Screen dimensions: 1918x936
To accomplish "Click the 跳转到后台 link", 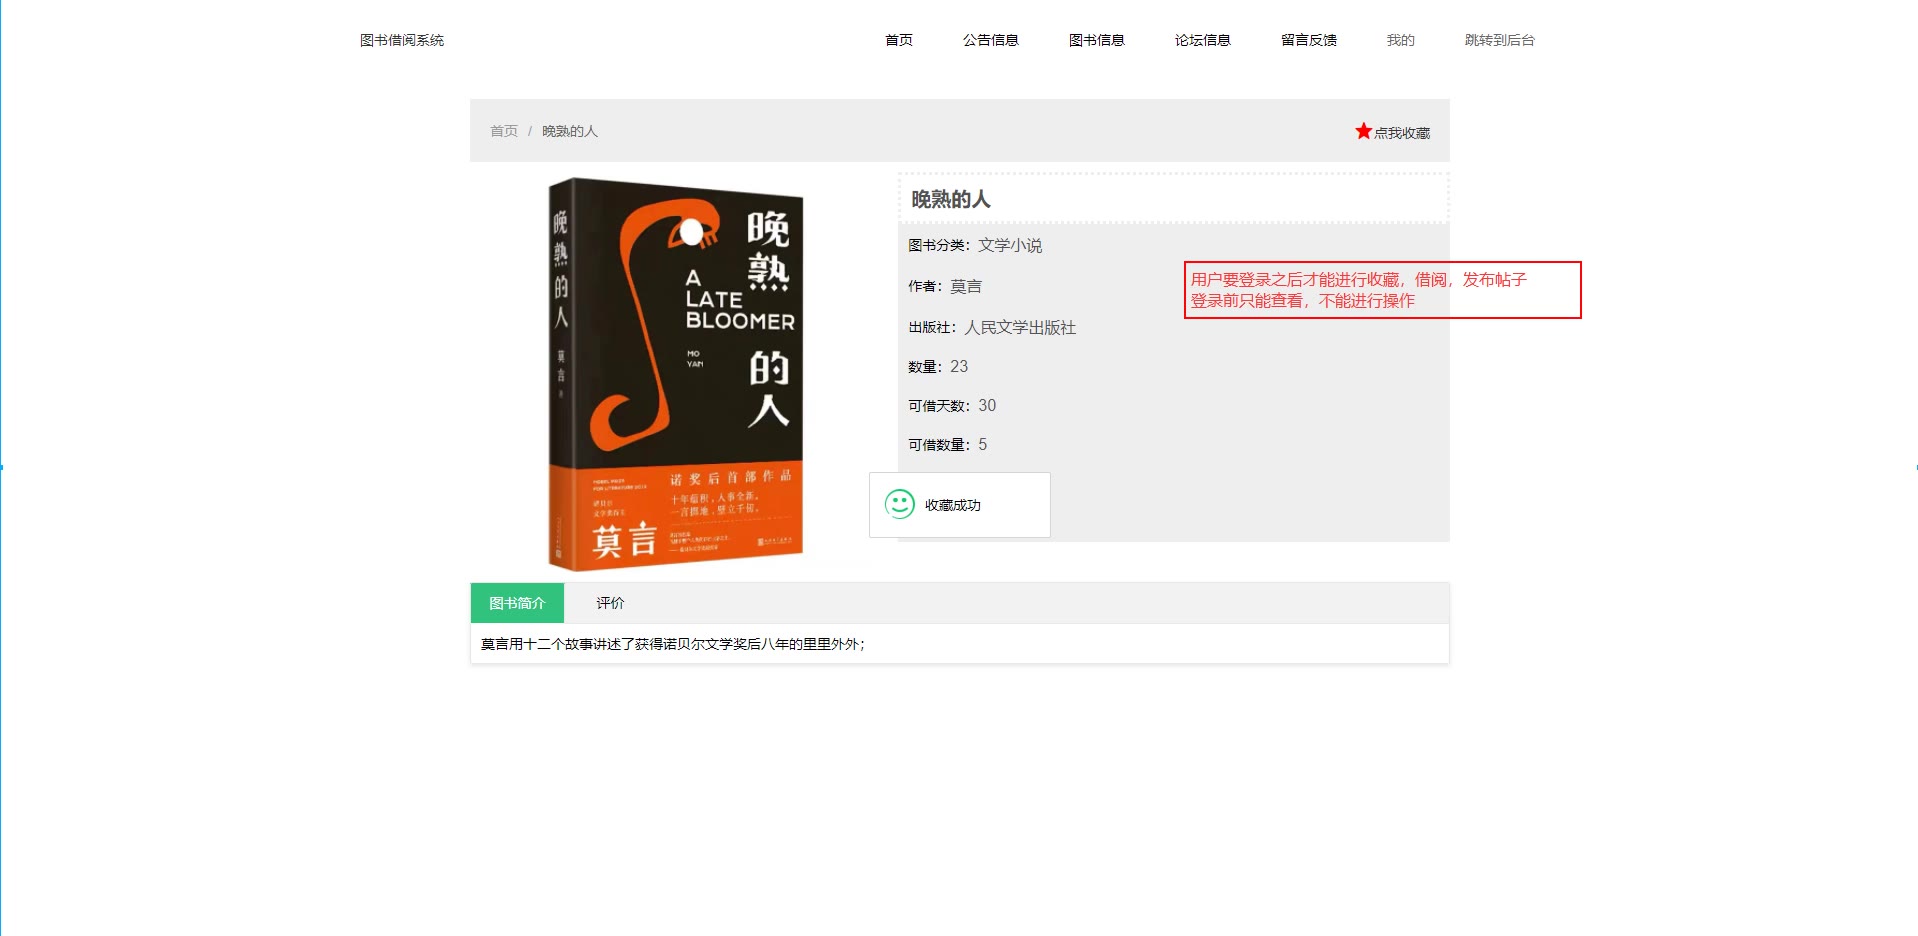I will tap(1499, 40).
